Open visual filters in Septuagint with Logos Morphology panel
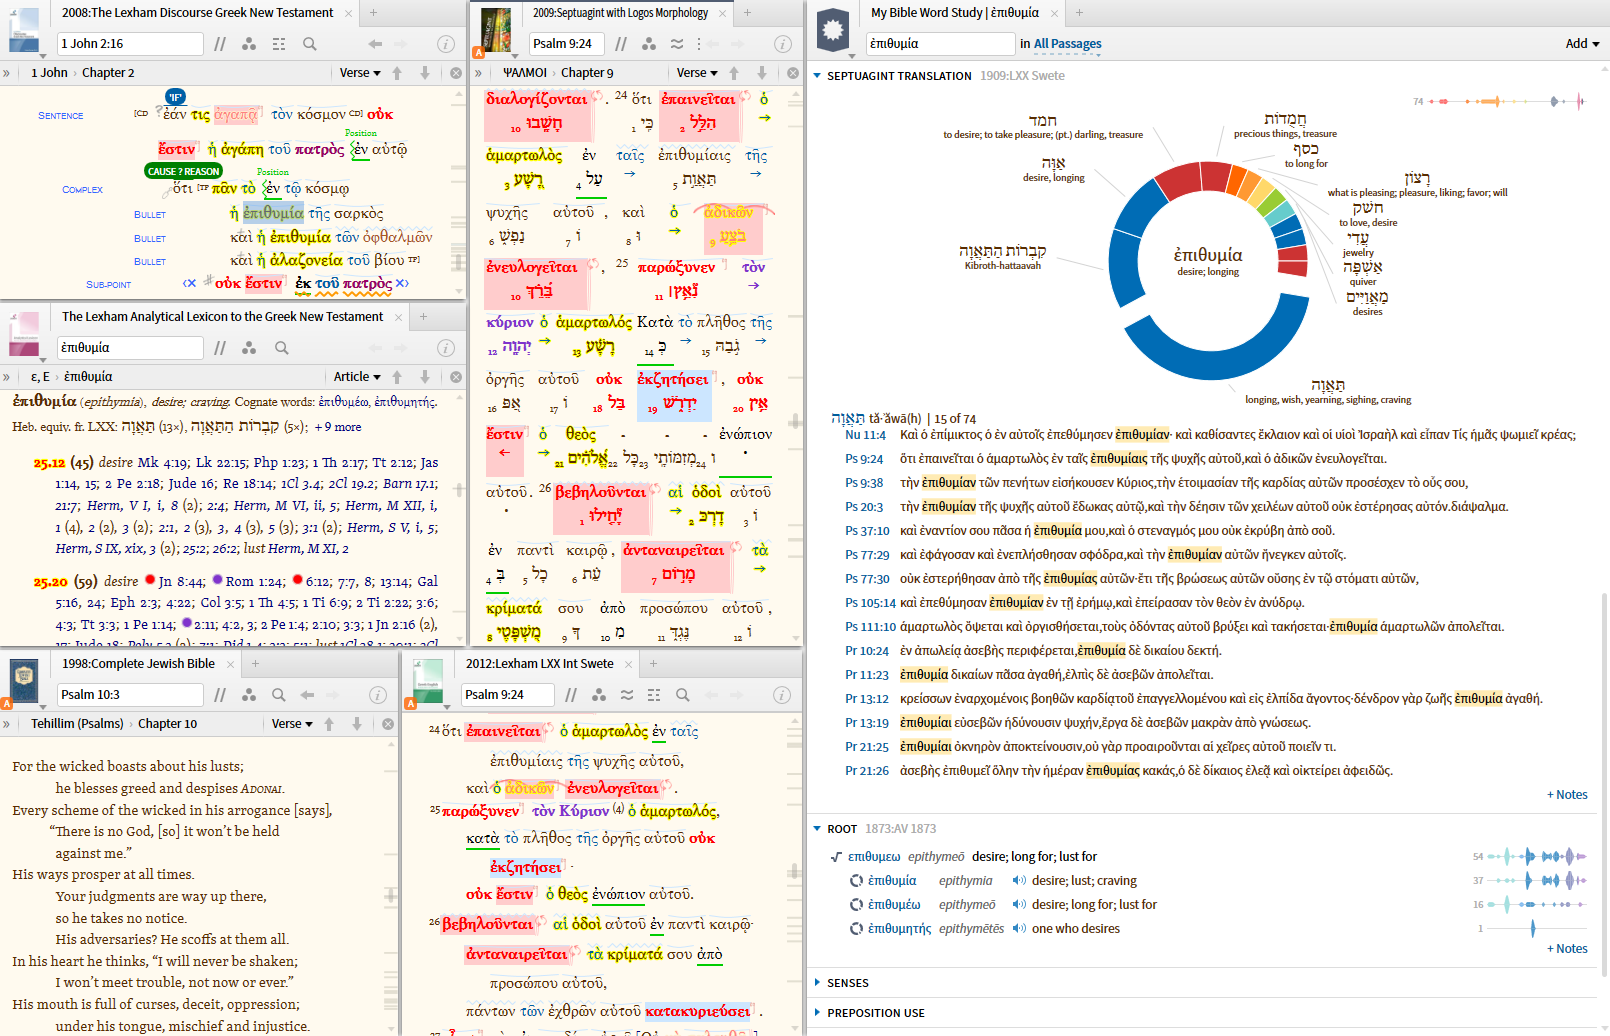 [x=649, y=44]
